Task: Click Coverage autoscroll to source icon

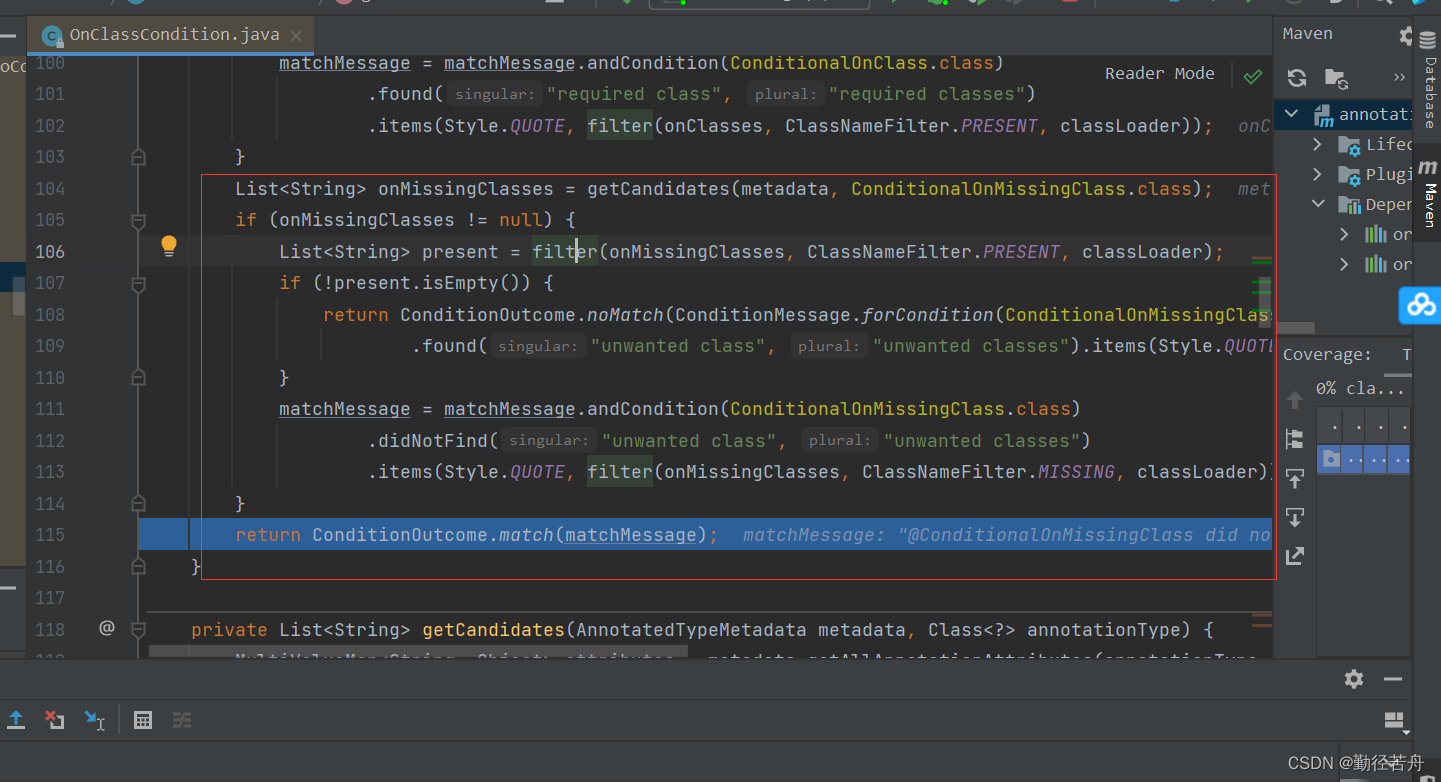Action: [x=1295, y=478]
